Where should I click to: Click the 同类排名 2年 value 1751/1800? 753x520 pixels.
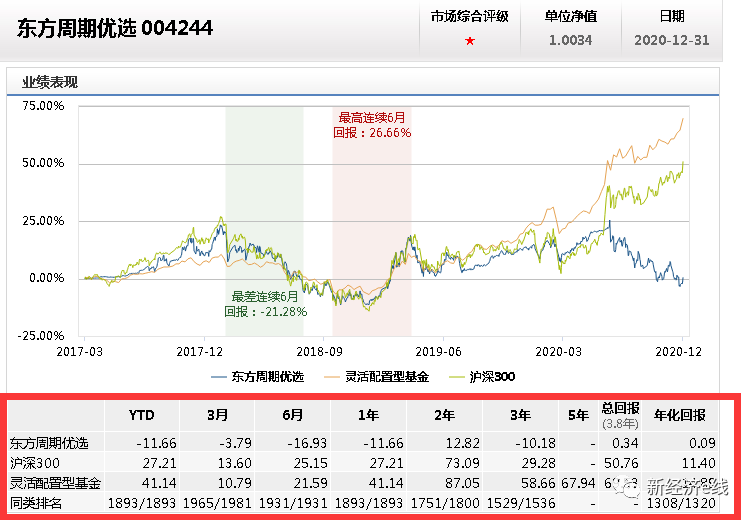pyautogui.click(x=445, y=503)
